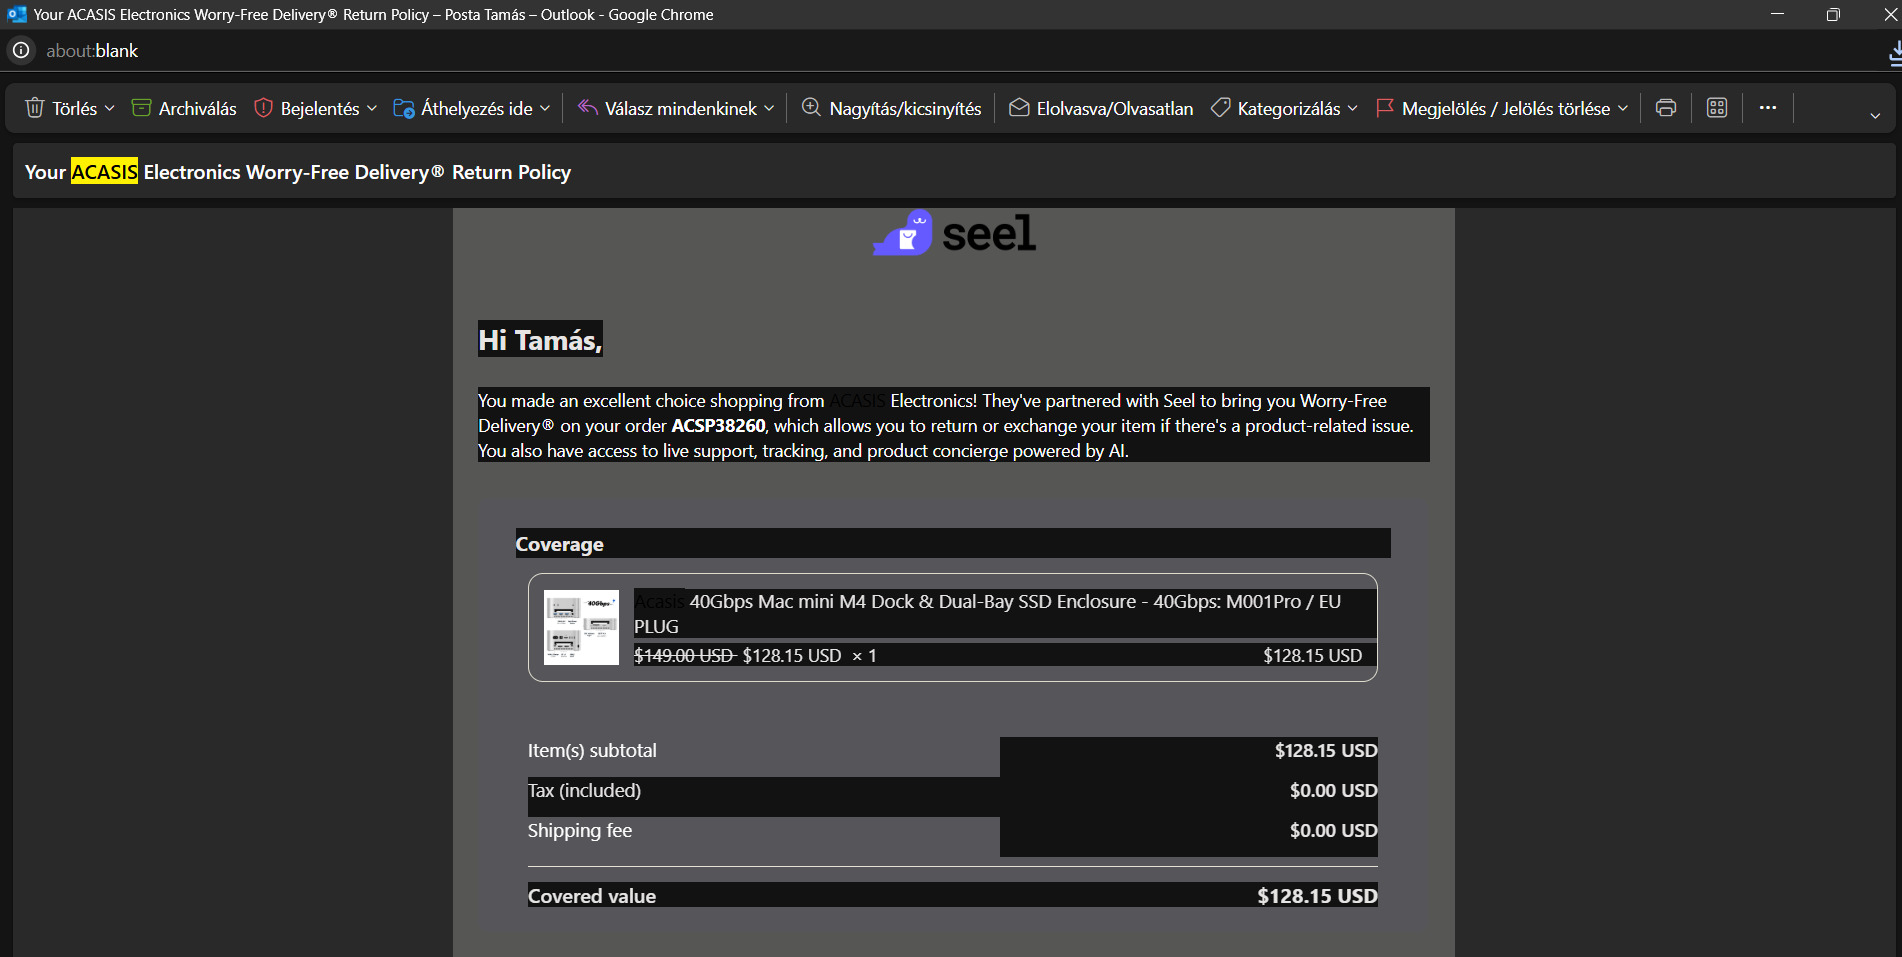
Task: Restore down the Chrome window
Action: point(1833,14)
